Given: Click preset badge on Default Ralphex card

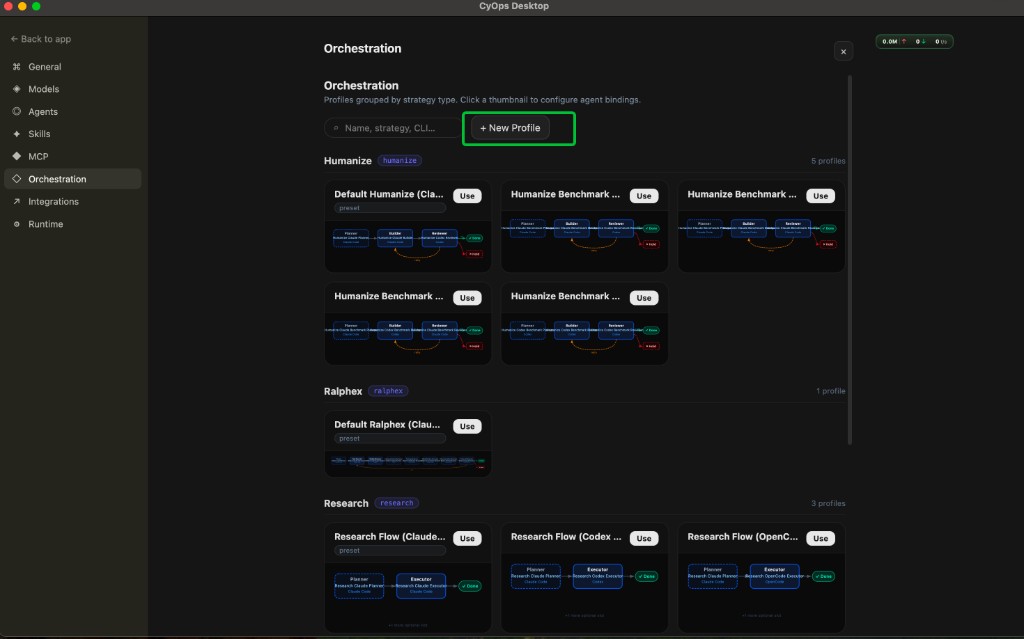Looking at the screenshot, I should (390, 438).
